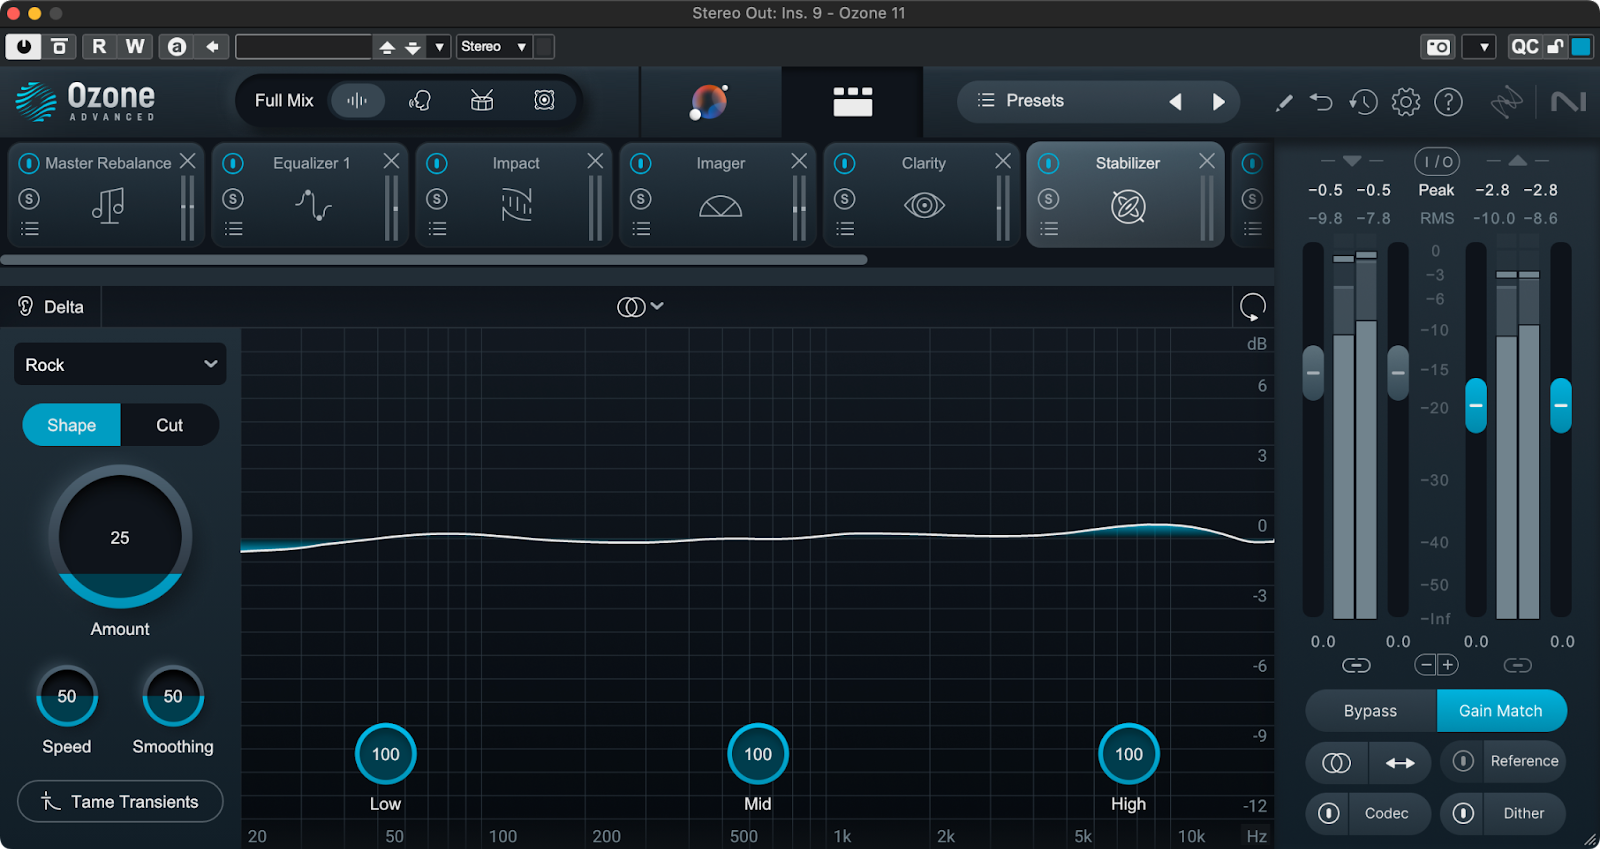Click the Stabilizer module icon
The height and width of the screenshot is (849, 1600).
1128,207
